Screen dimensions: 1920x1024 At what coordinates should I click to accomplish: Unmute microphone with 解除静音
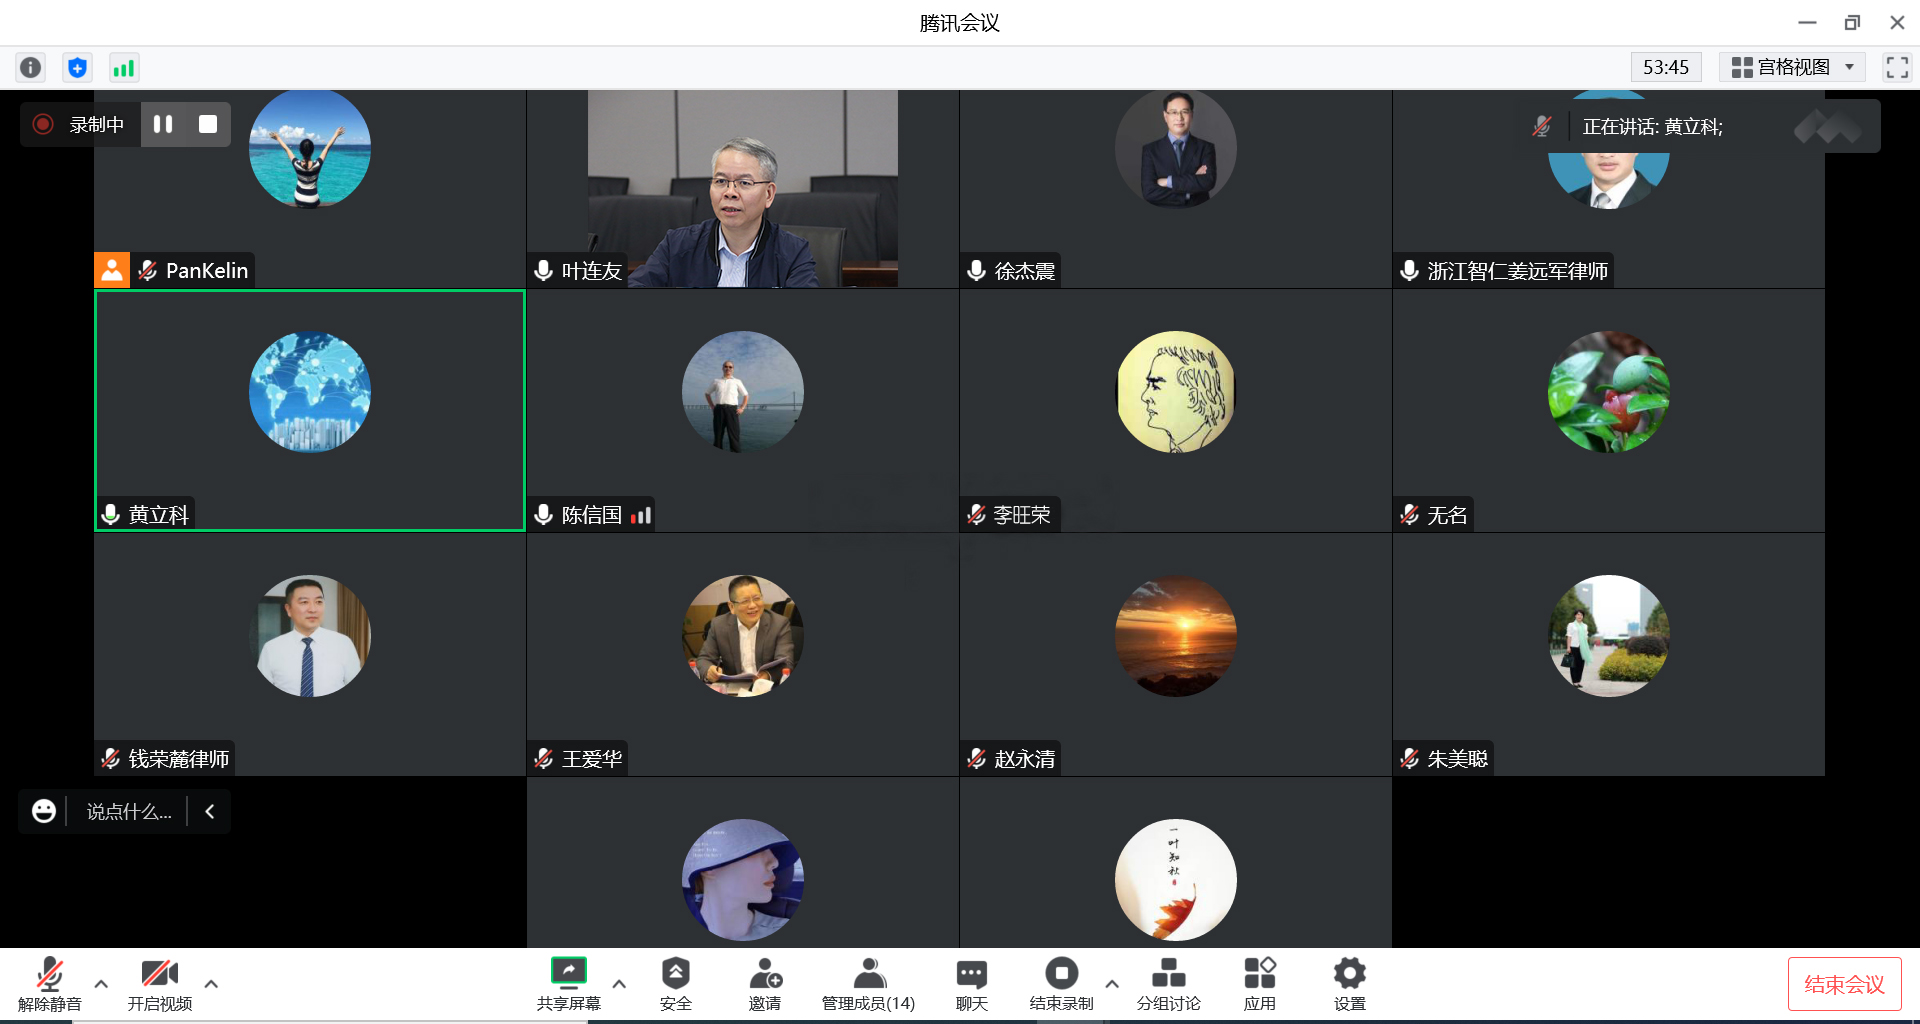(x=49, y=983)
